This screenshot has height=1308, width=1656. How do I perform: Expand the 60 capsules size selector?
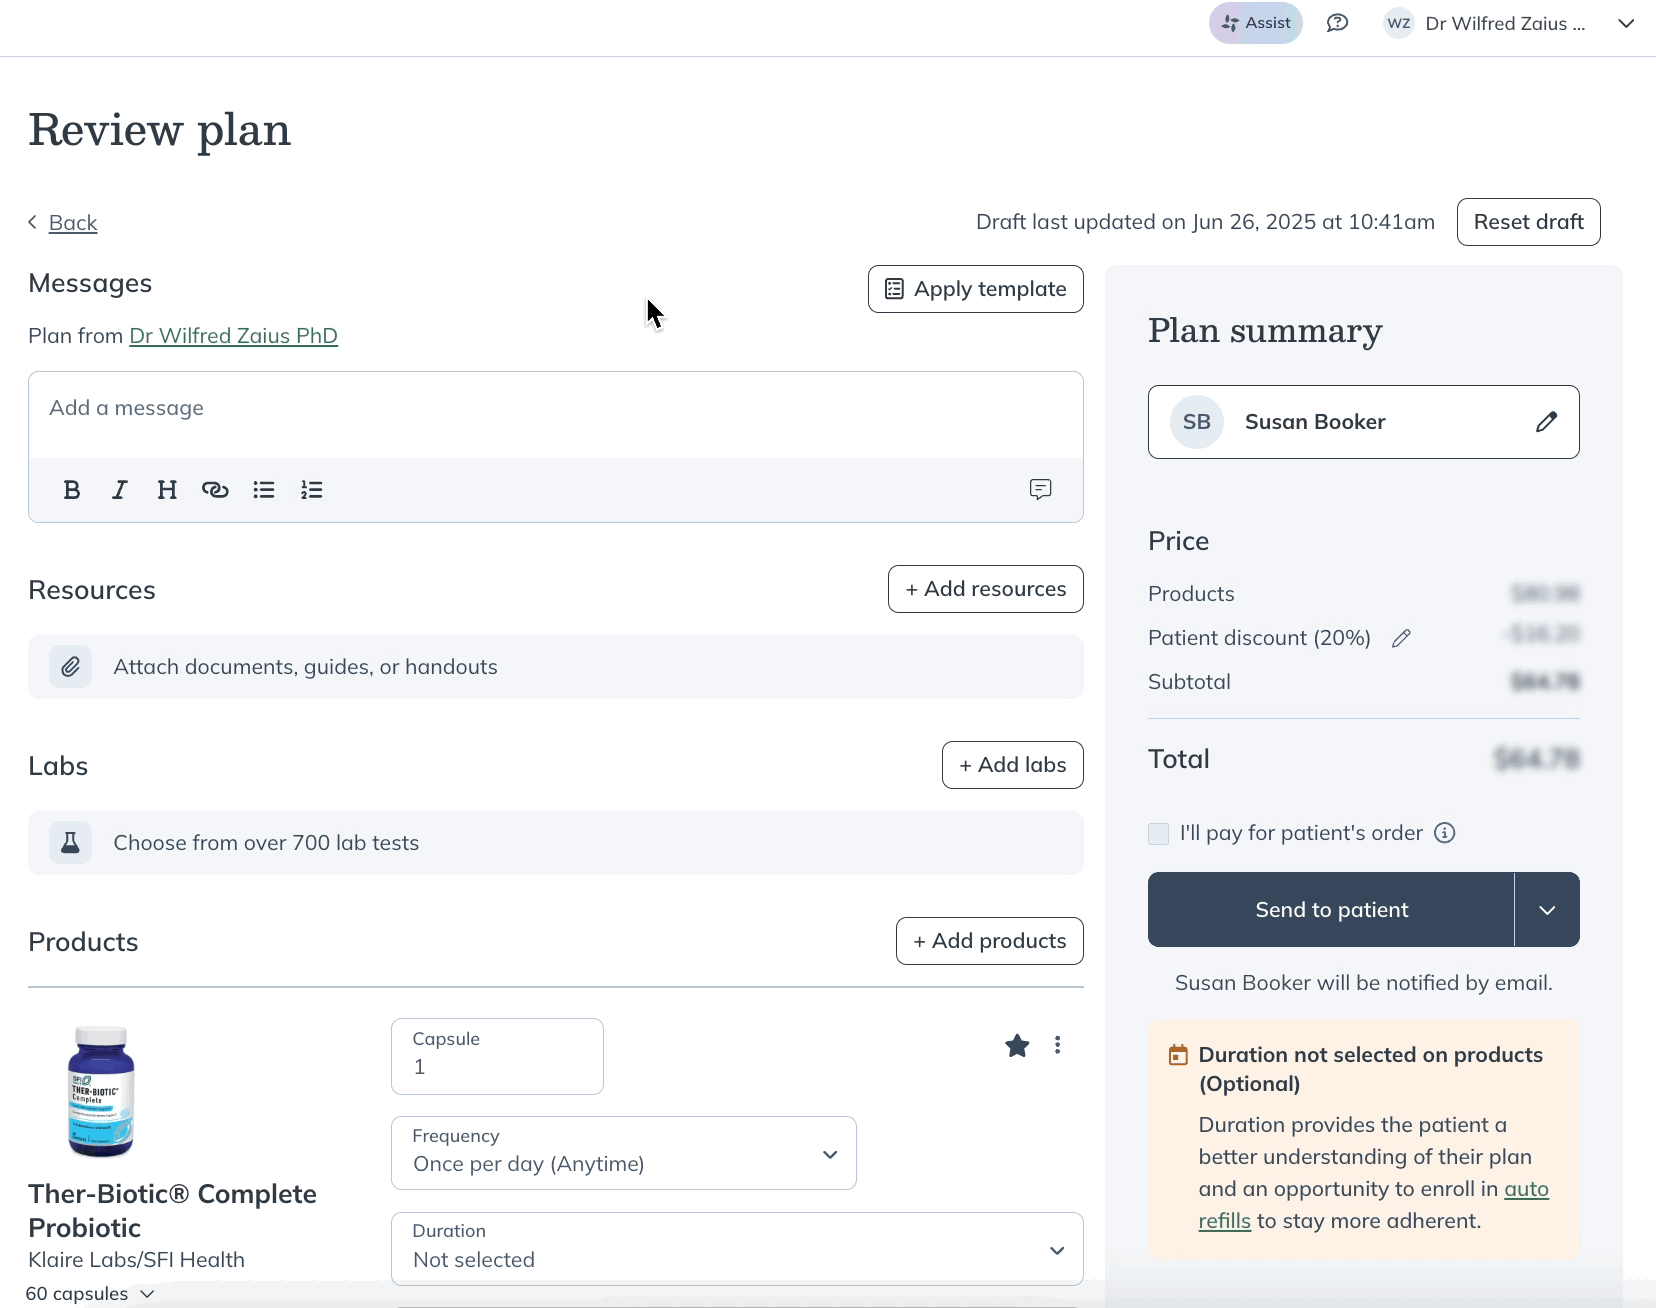(x=90, y=1294)
